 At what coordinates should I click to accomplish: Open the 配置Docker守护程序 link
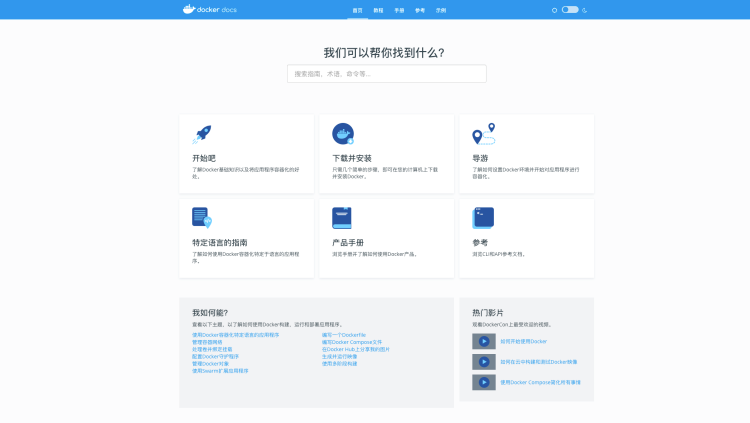215,356
